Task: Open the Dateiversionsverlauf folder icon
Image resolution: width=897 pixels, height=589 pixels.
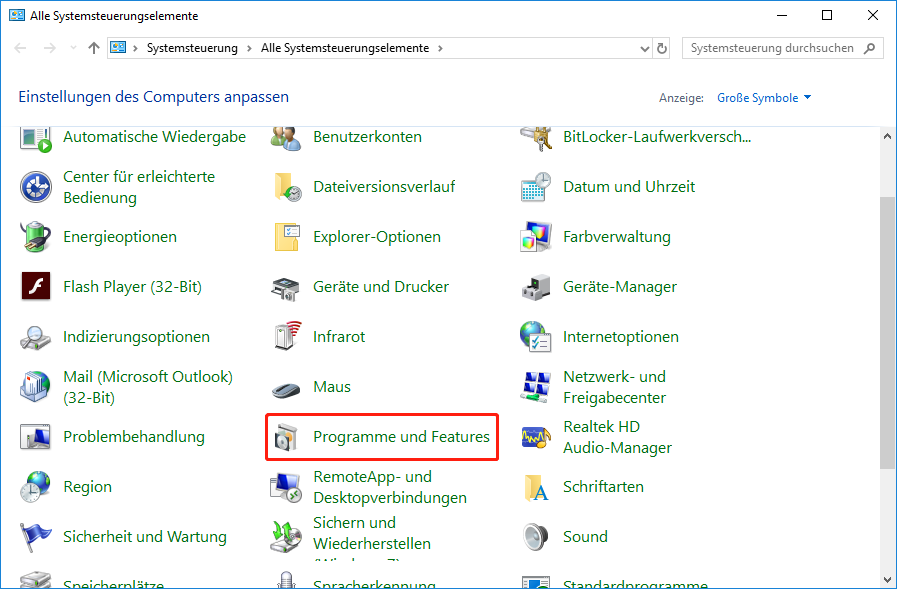Action: click(288, 187)
